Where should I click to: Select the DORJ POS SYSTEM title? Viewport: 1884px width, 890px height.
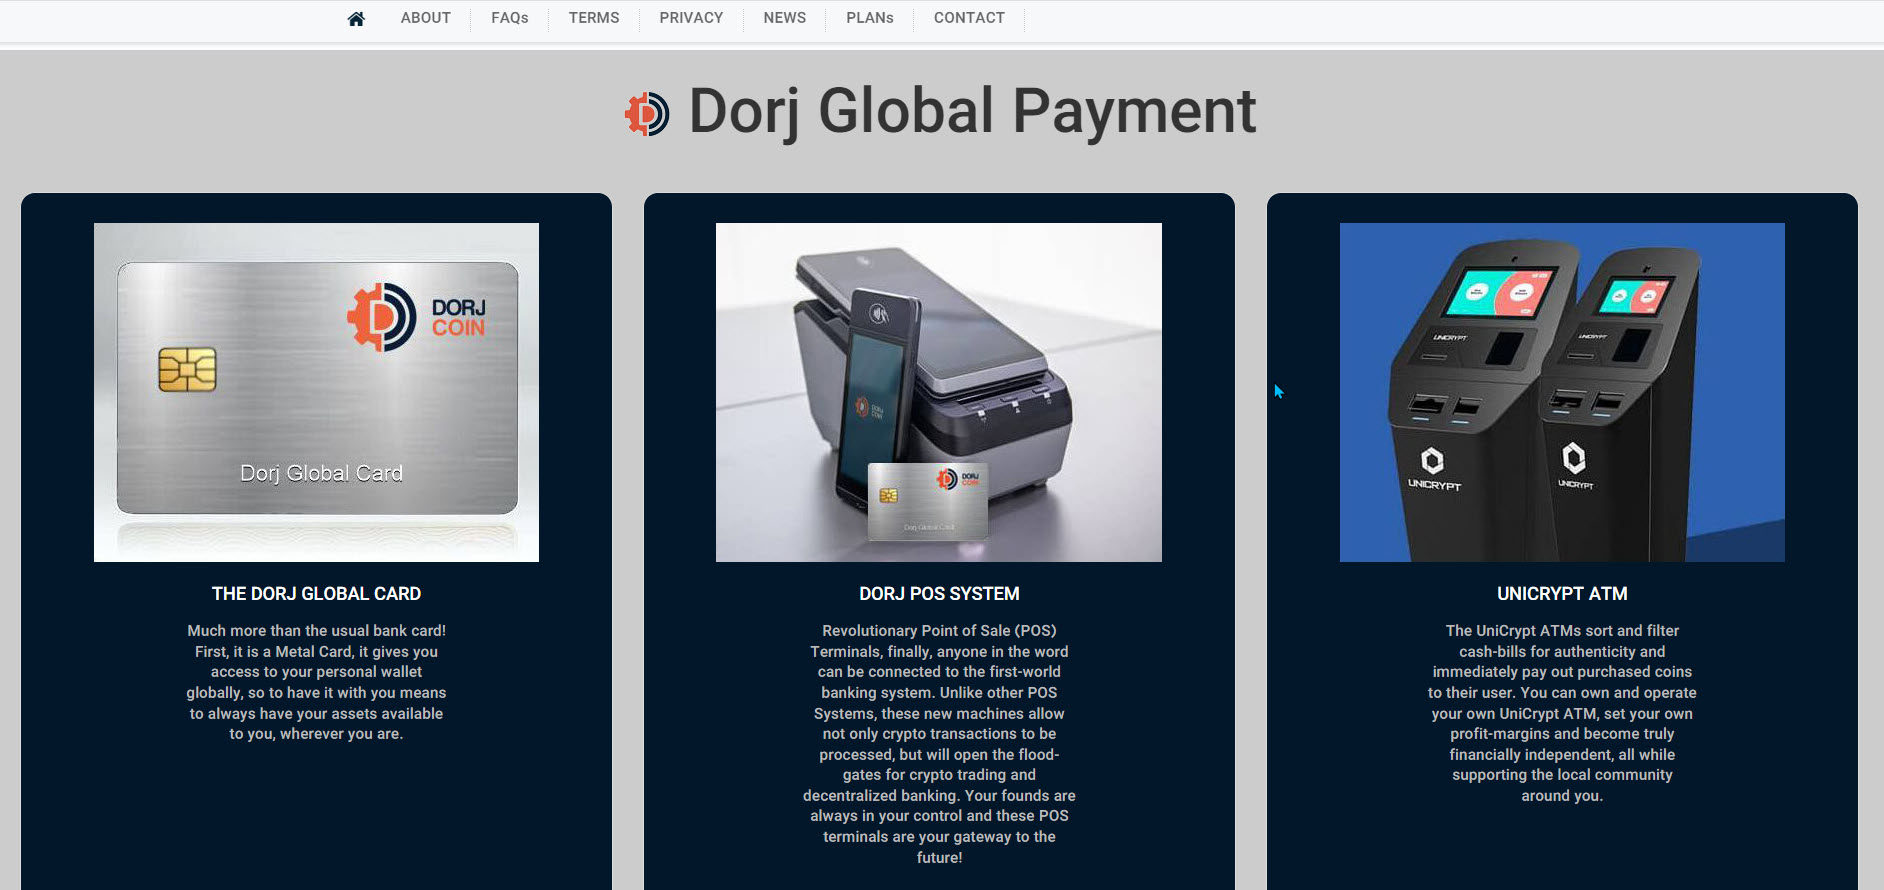pyautogui.click(x=939, y=594)
